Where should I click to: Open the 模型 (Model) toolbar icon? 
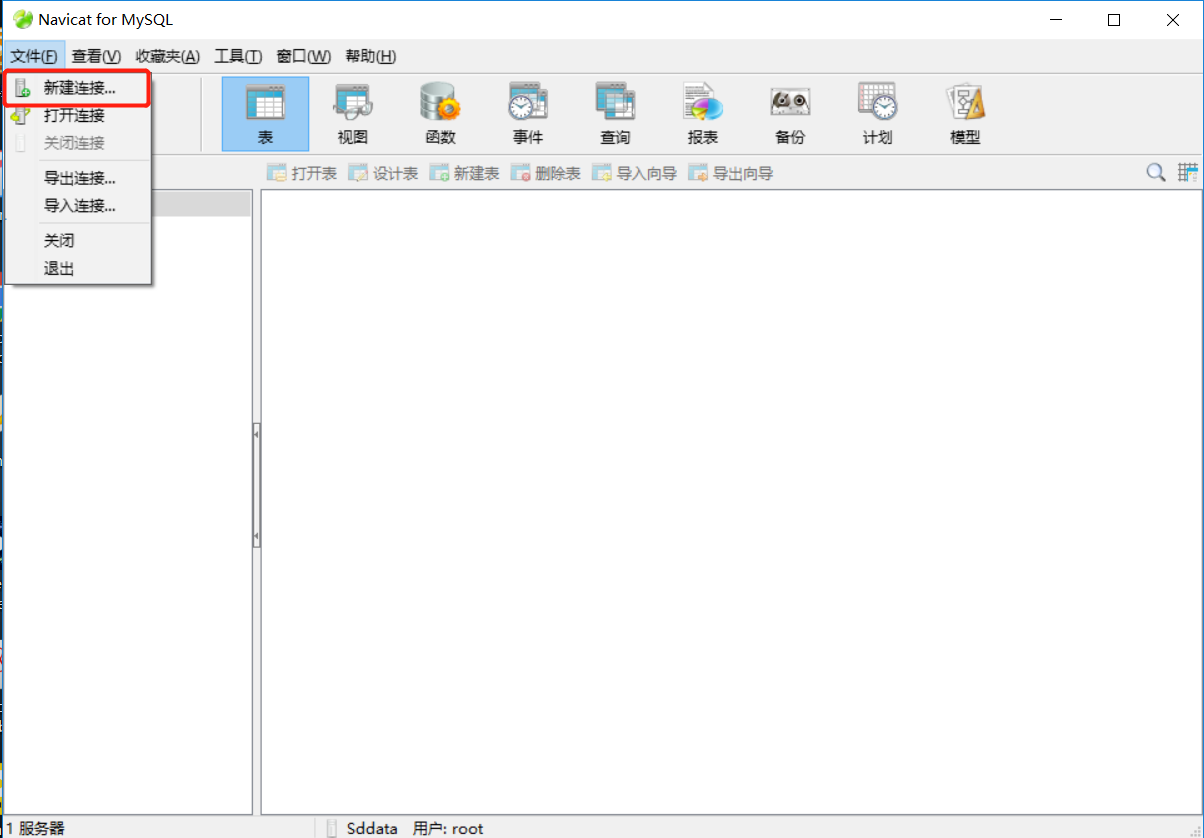pyautogui.click(x=965, y=114)
